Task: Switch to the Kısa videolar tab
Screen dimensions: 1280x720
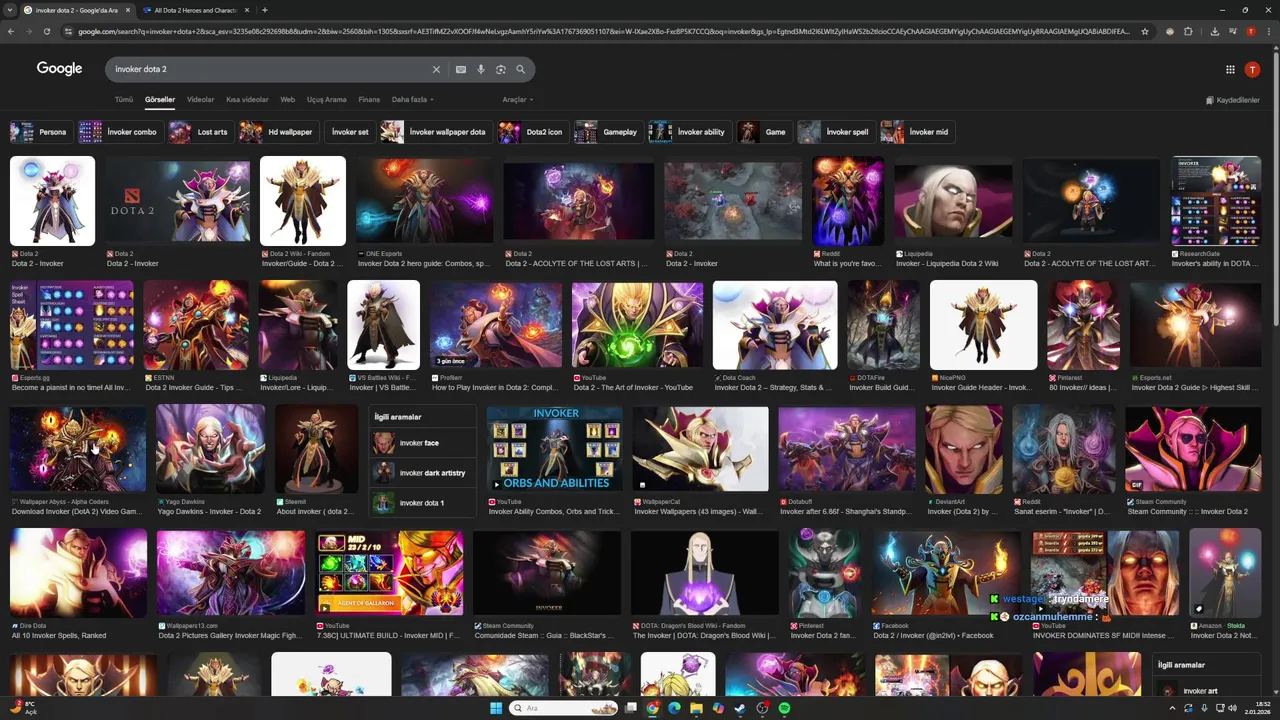Action: (247, 100)
